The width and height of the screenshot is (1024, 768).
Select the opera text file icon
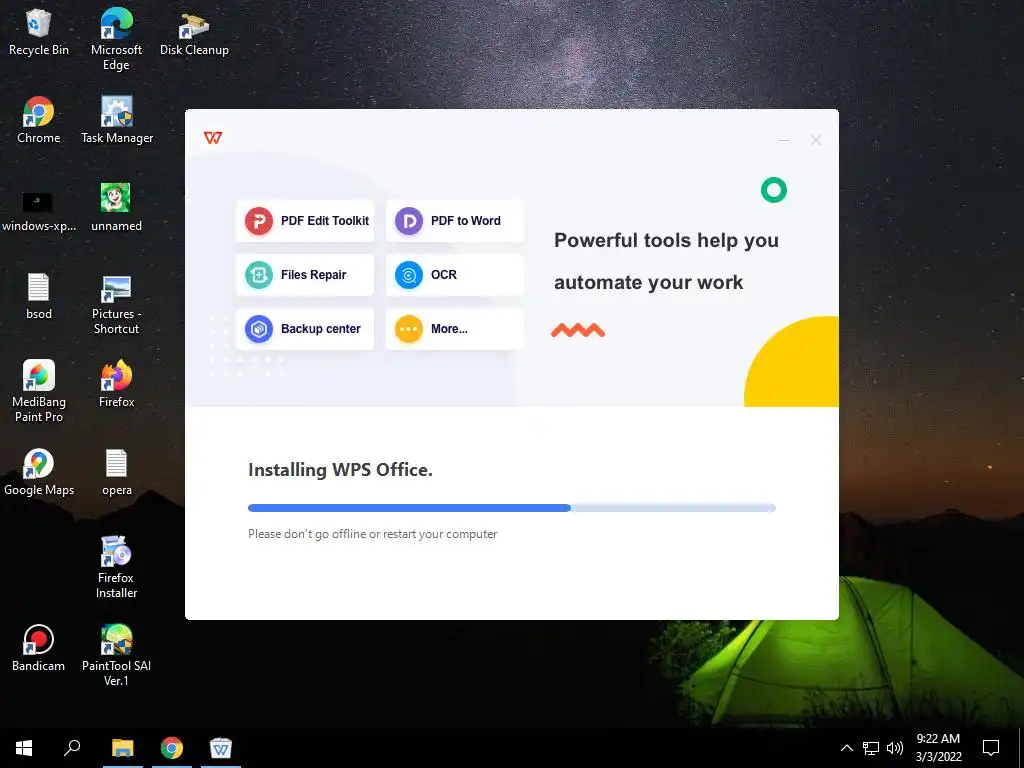coord(116,473)
